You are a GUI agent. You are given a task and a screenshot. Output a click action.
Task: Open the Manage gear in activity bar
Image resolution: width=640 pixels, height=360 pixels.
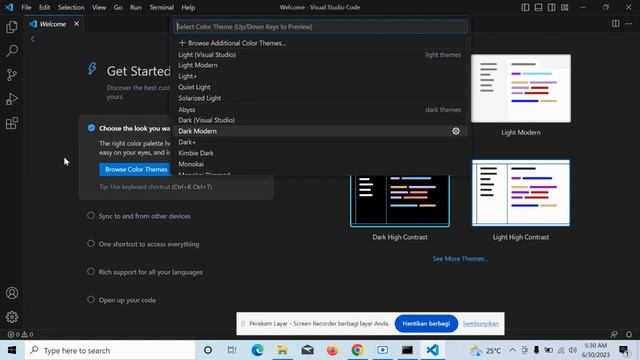click(12, 317)
